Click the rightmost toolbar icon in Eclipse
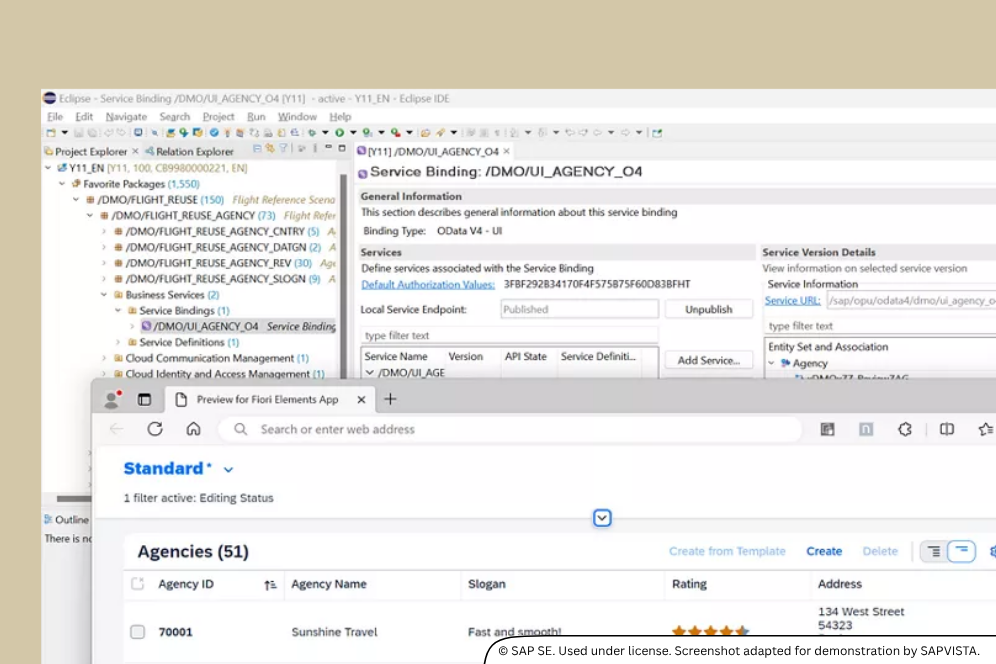Viewport: 996px width, 664px height. click(657, 133)
